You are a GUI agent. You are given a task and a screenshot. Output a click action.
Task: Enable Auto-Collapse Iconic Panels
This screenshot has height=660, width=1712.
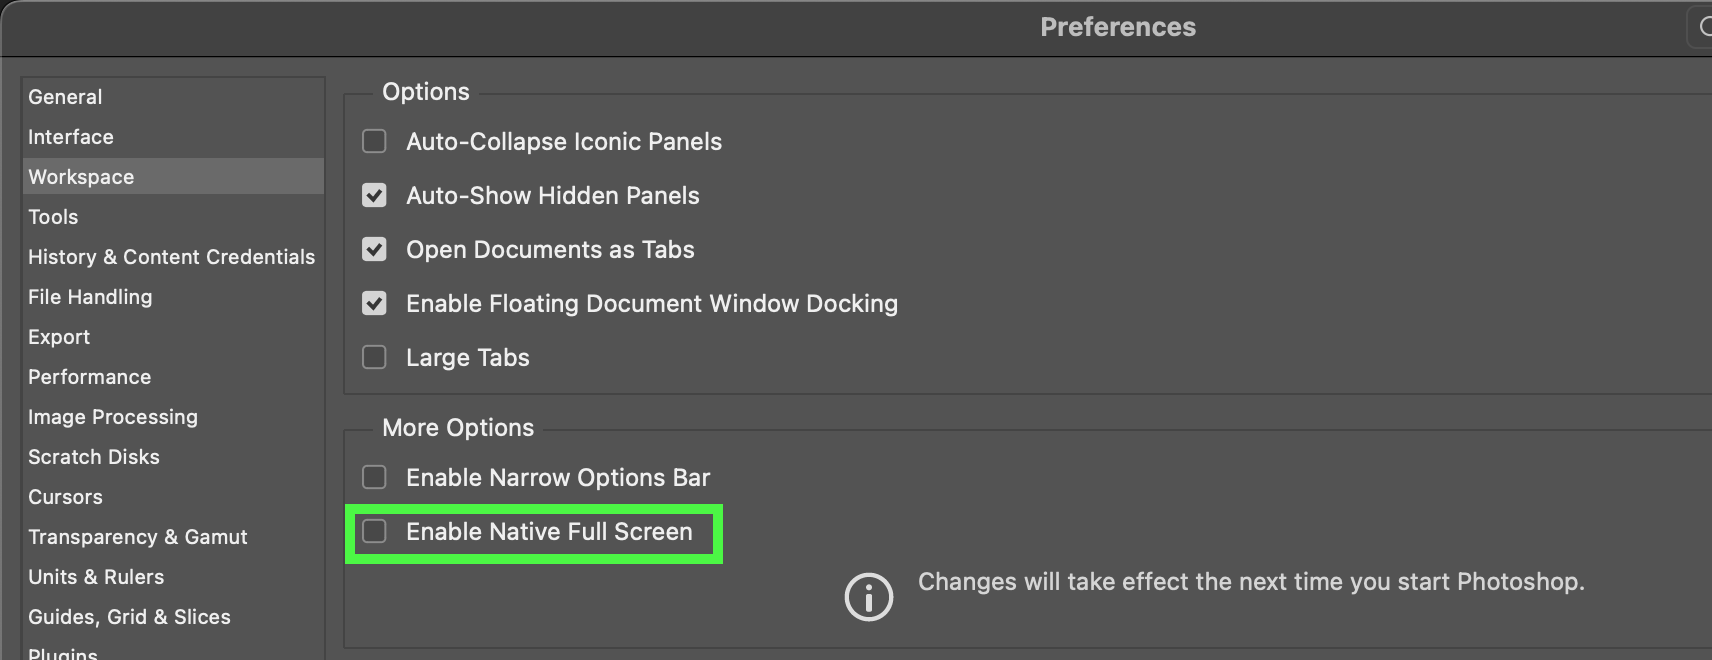[x=374, y=141]
